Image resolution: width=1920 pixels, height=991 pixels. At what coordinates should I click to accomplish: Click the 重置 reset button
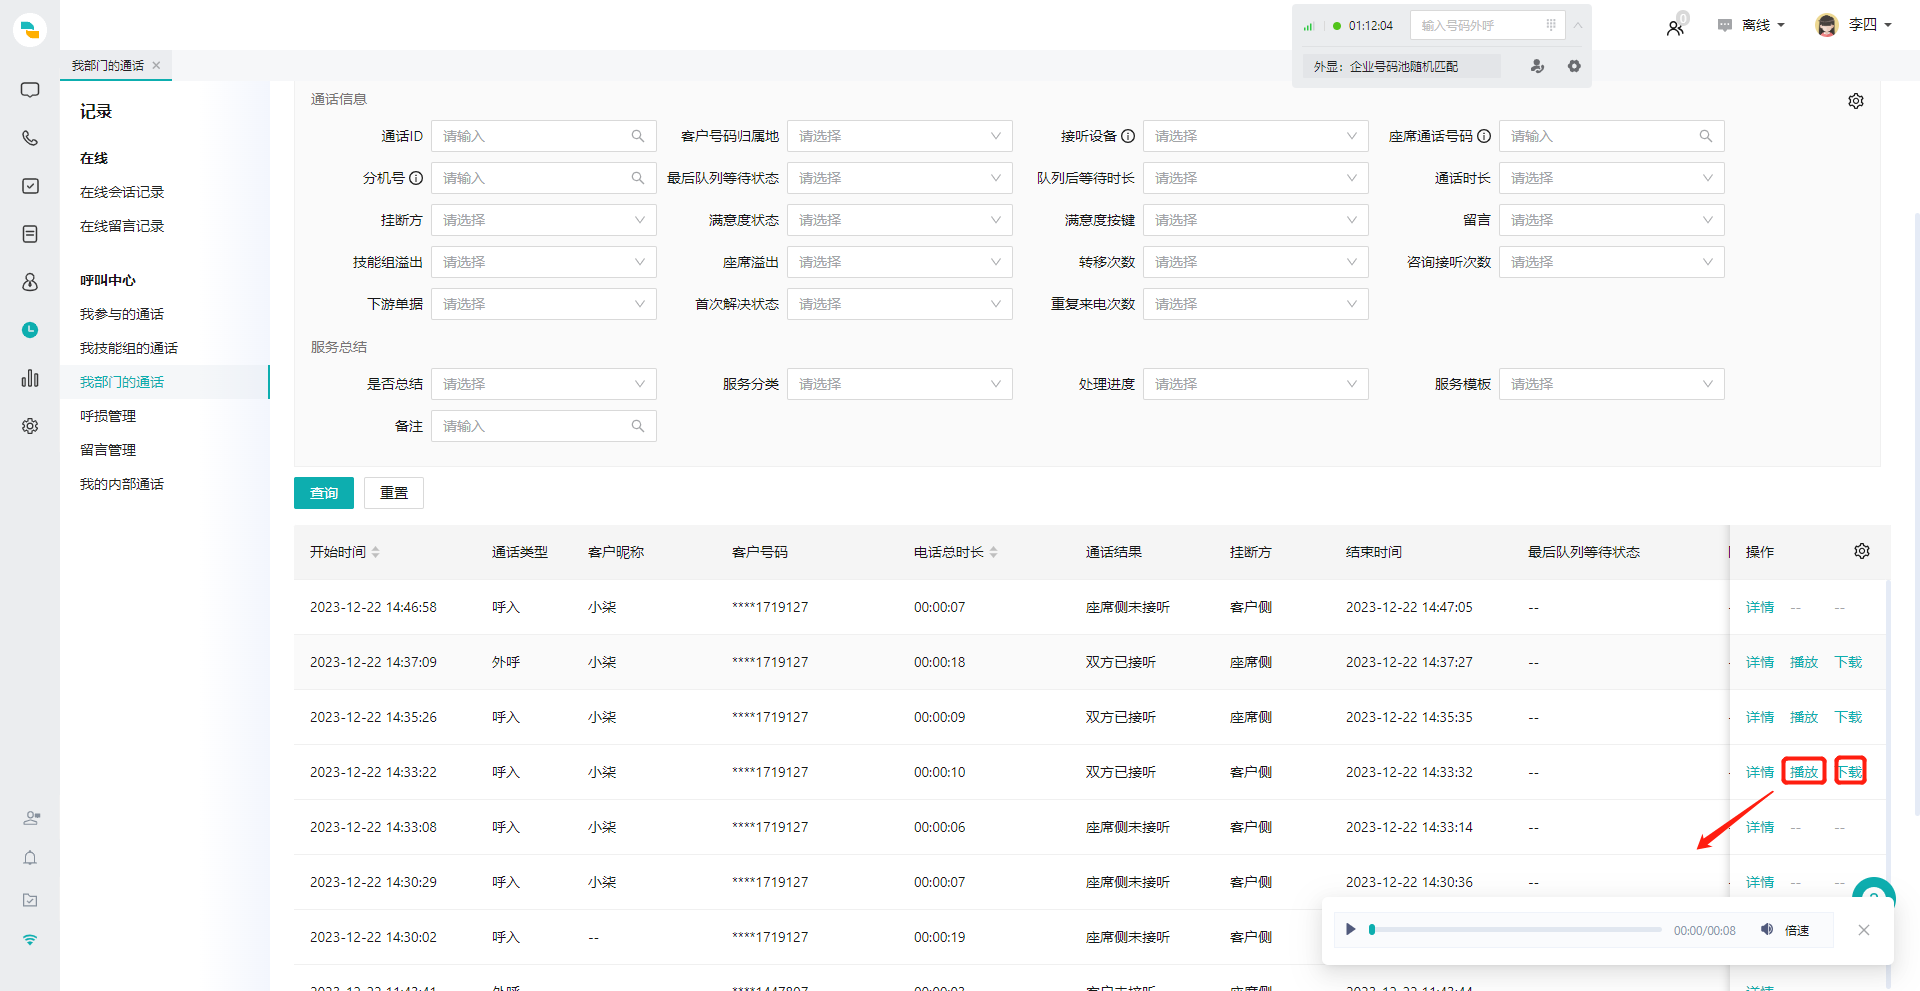click(x=394, y=493)
